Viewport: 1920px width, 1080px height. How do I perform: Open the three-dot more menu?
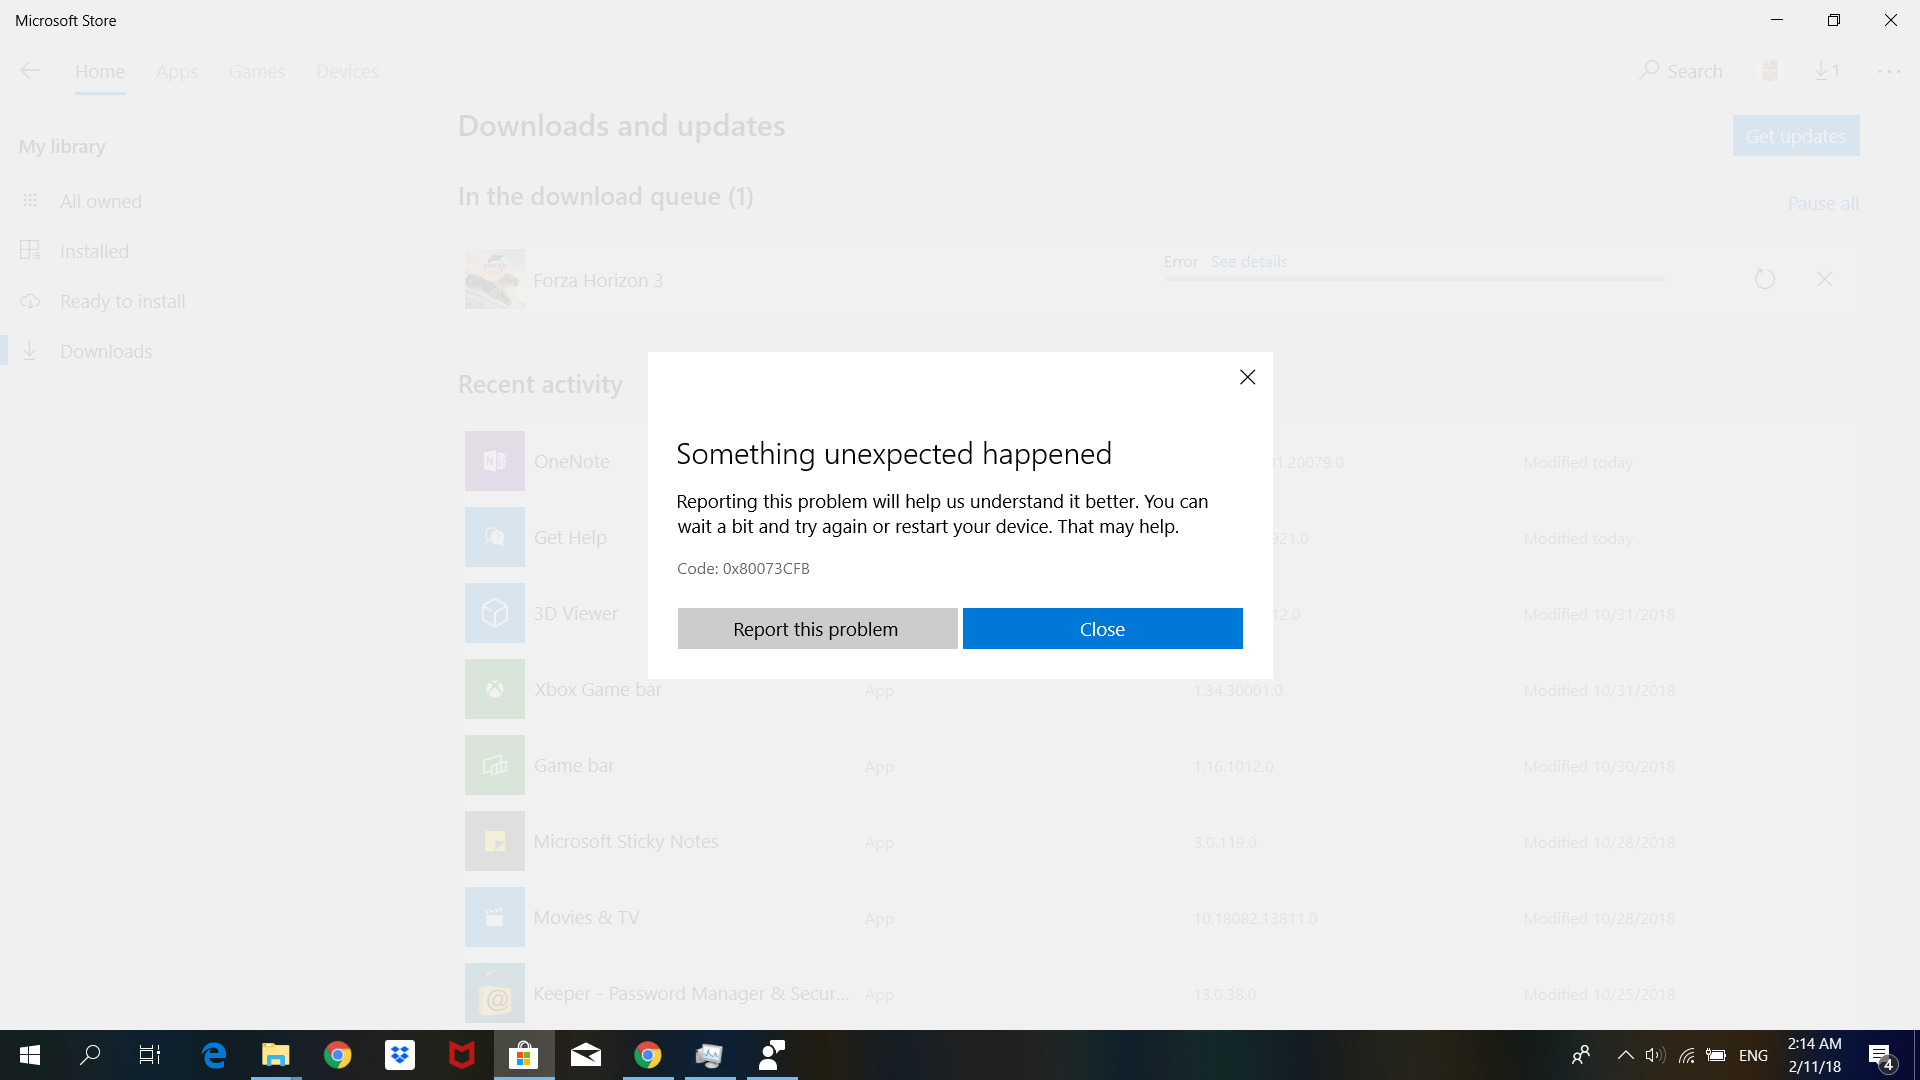coord(1888,71)
